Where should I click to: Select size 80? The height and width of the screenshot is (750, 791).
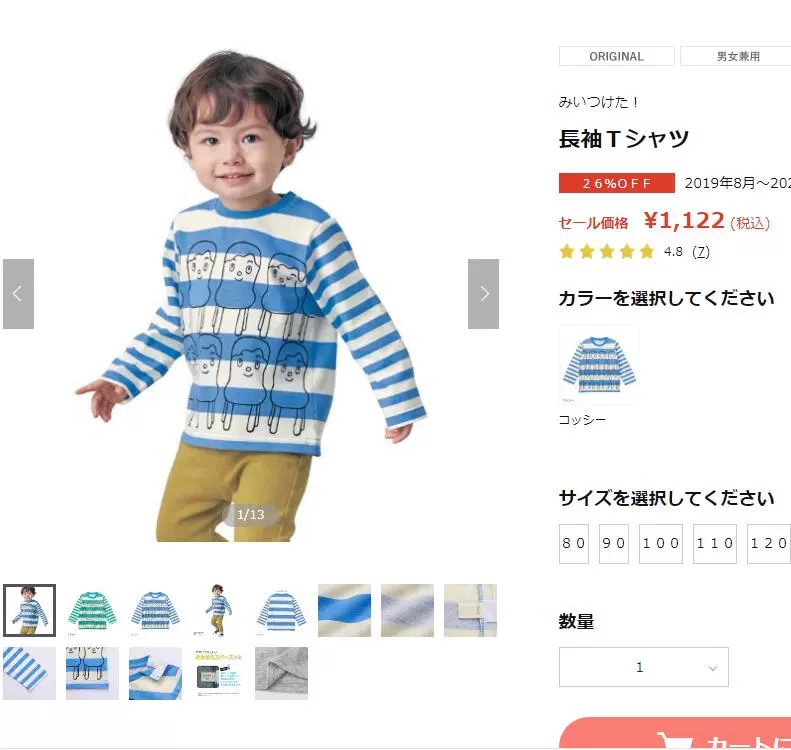574,544
